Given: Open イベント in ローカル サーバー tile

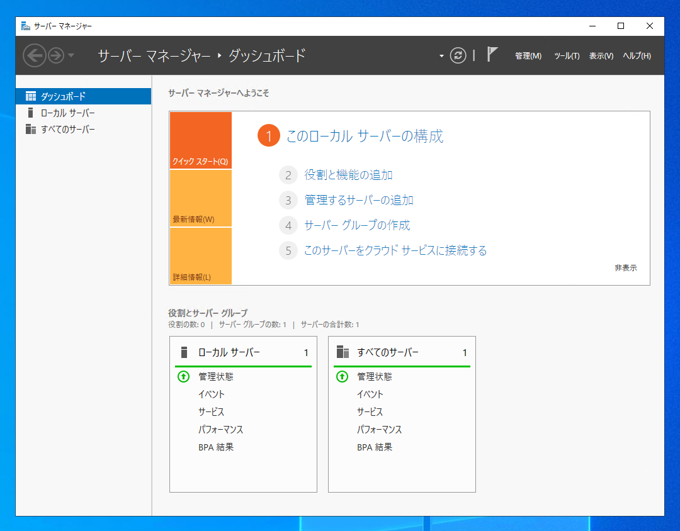Looking at the screenshot, I should [211, 394].
